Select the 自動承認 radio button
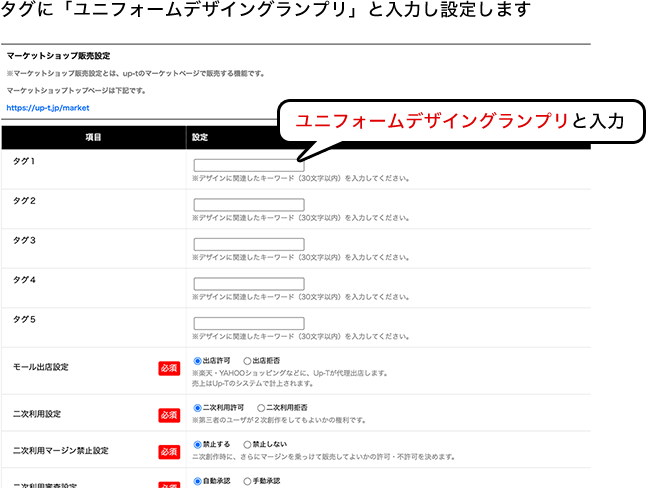Screen dimensions: 646x488 (198, 481)
